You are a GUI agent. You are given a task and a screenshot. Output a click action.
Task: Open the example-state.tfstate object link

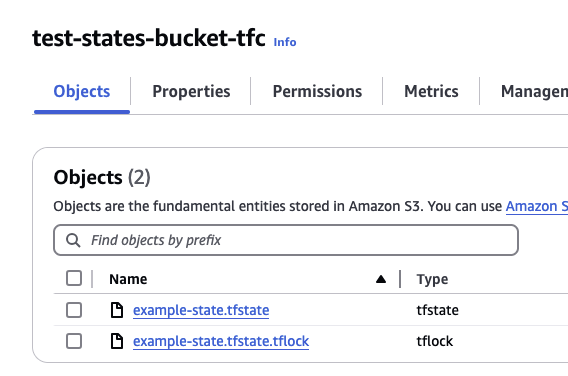pyautogui.click(x=201, y=310)
